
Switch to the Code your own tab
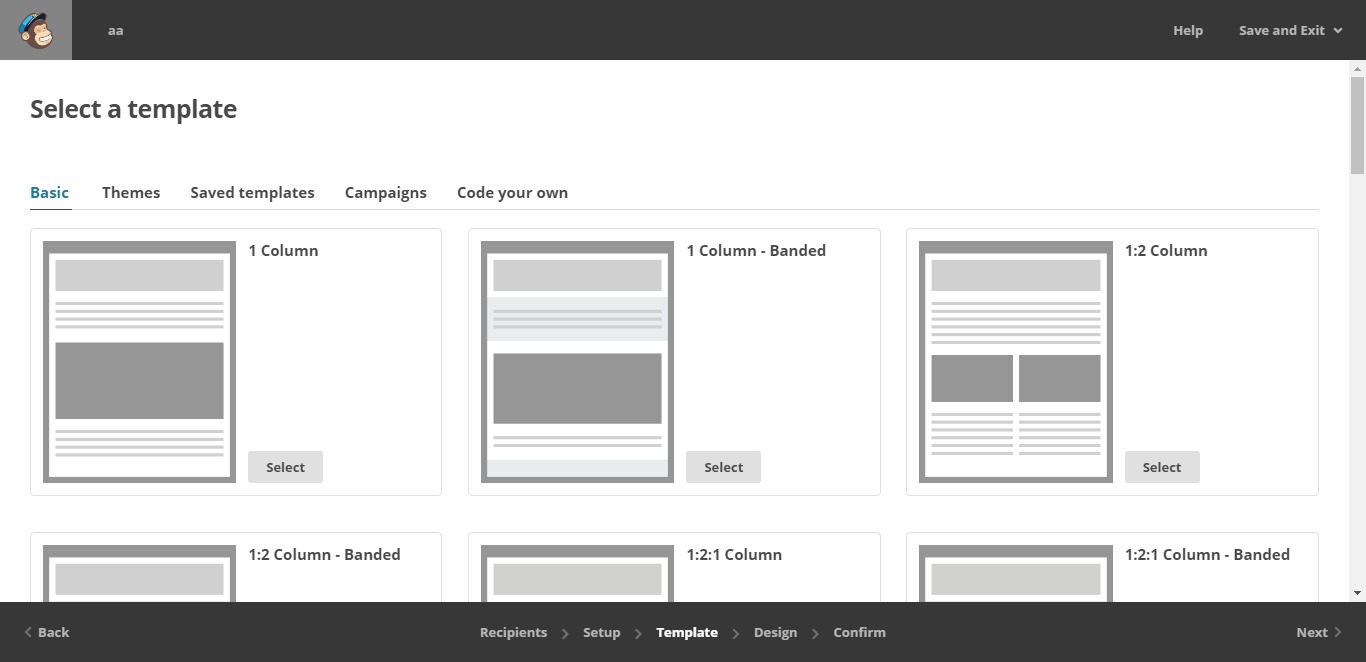click(512, 192)
